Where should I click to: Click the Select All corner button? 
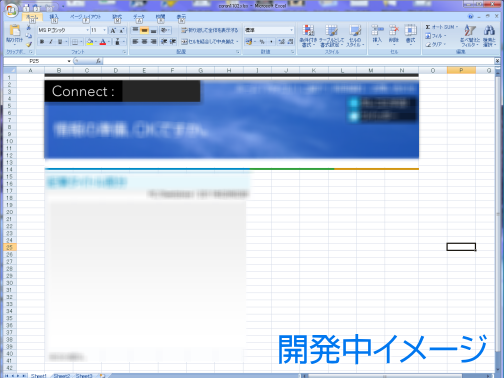(x=10, y=70)
